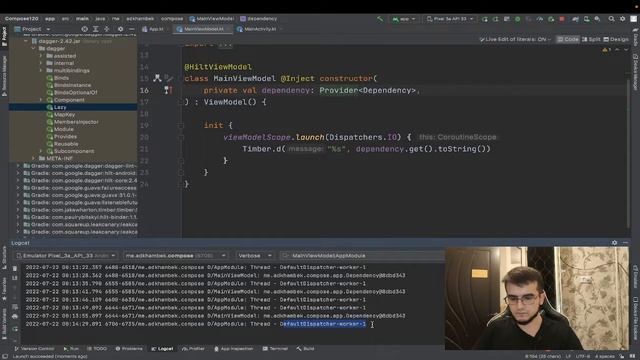
Task: Click the Hilt gutter icon on line 15
Action: 157,78
